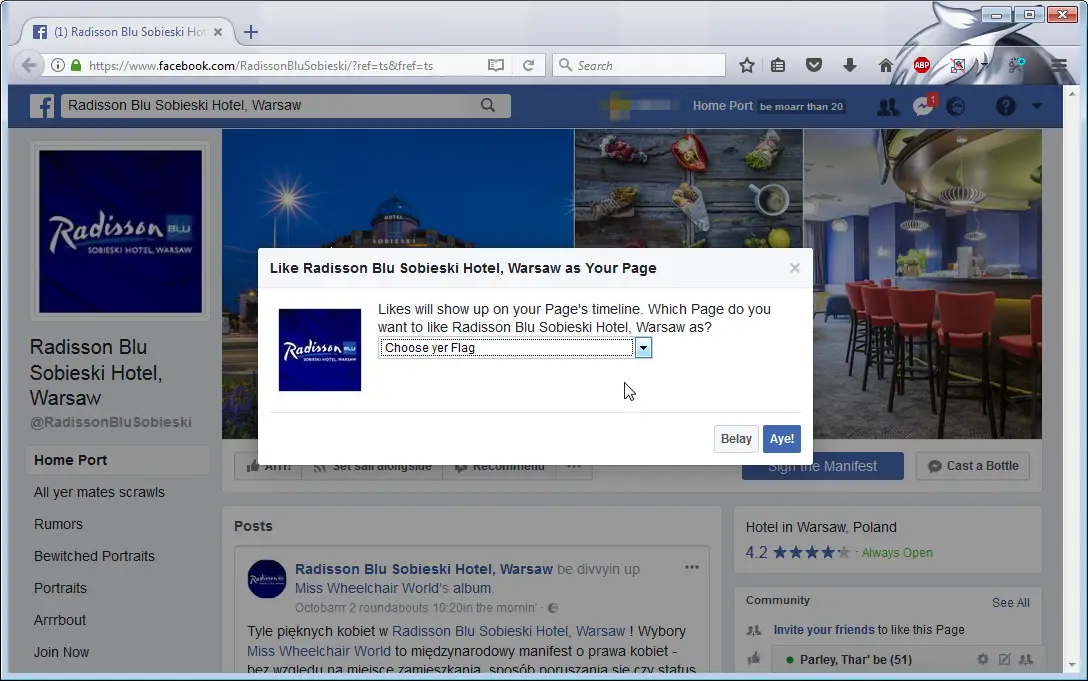The width and height of the screenshot is (1088, 681).
Task: Click the ellipsis menu on the post
Action: 692,567
